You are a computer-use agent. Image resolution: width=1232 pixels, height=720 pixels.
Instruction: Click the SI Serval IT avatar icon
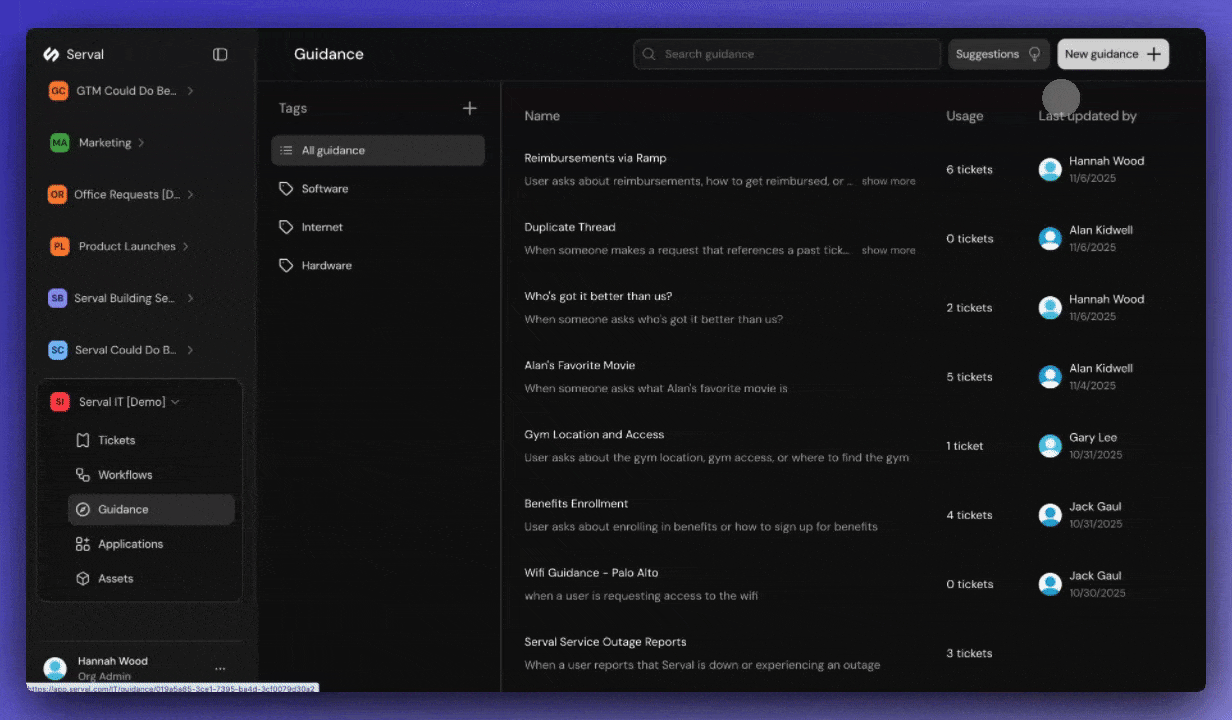[60, 402]
